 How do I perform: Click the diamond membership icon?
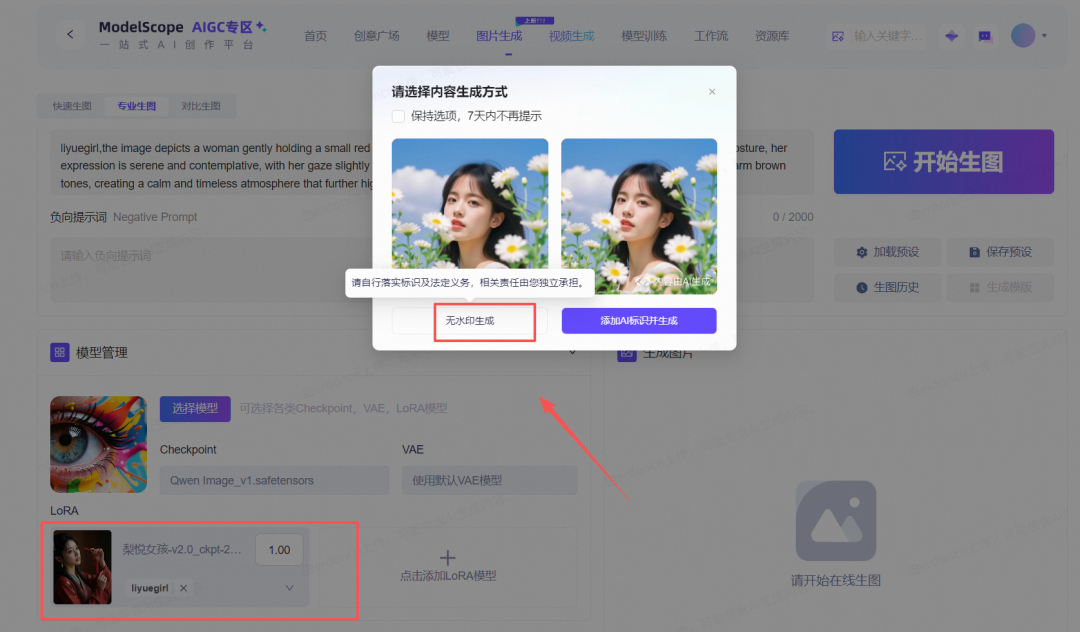(951, 36)
